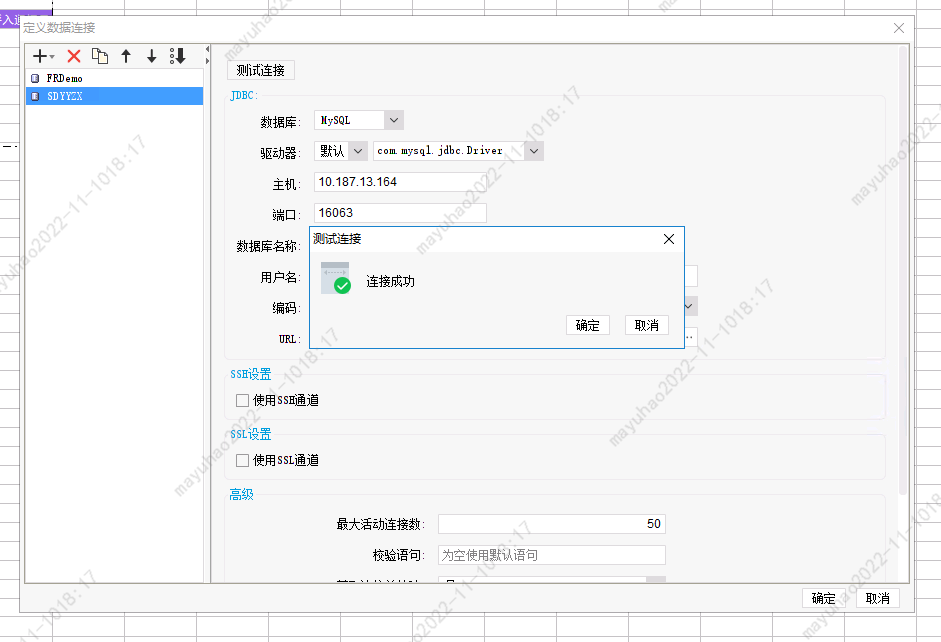This screenshot has width=941, height=642.
Task: Delete the selected connection with the red X
Action: [74, 56]
